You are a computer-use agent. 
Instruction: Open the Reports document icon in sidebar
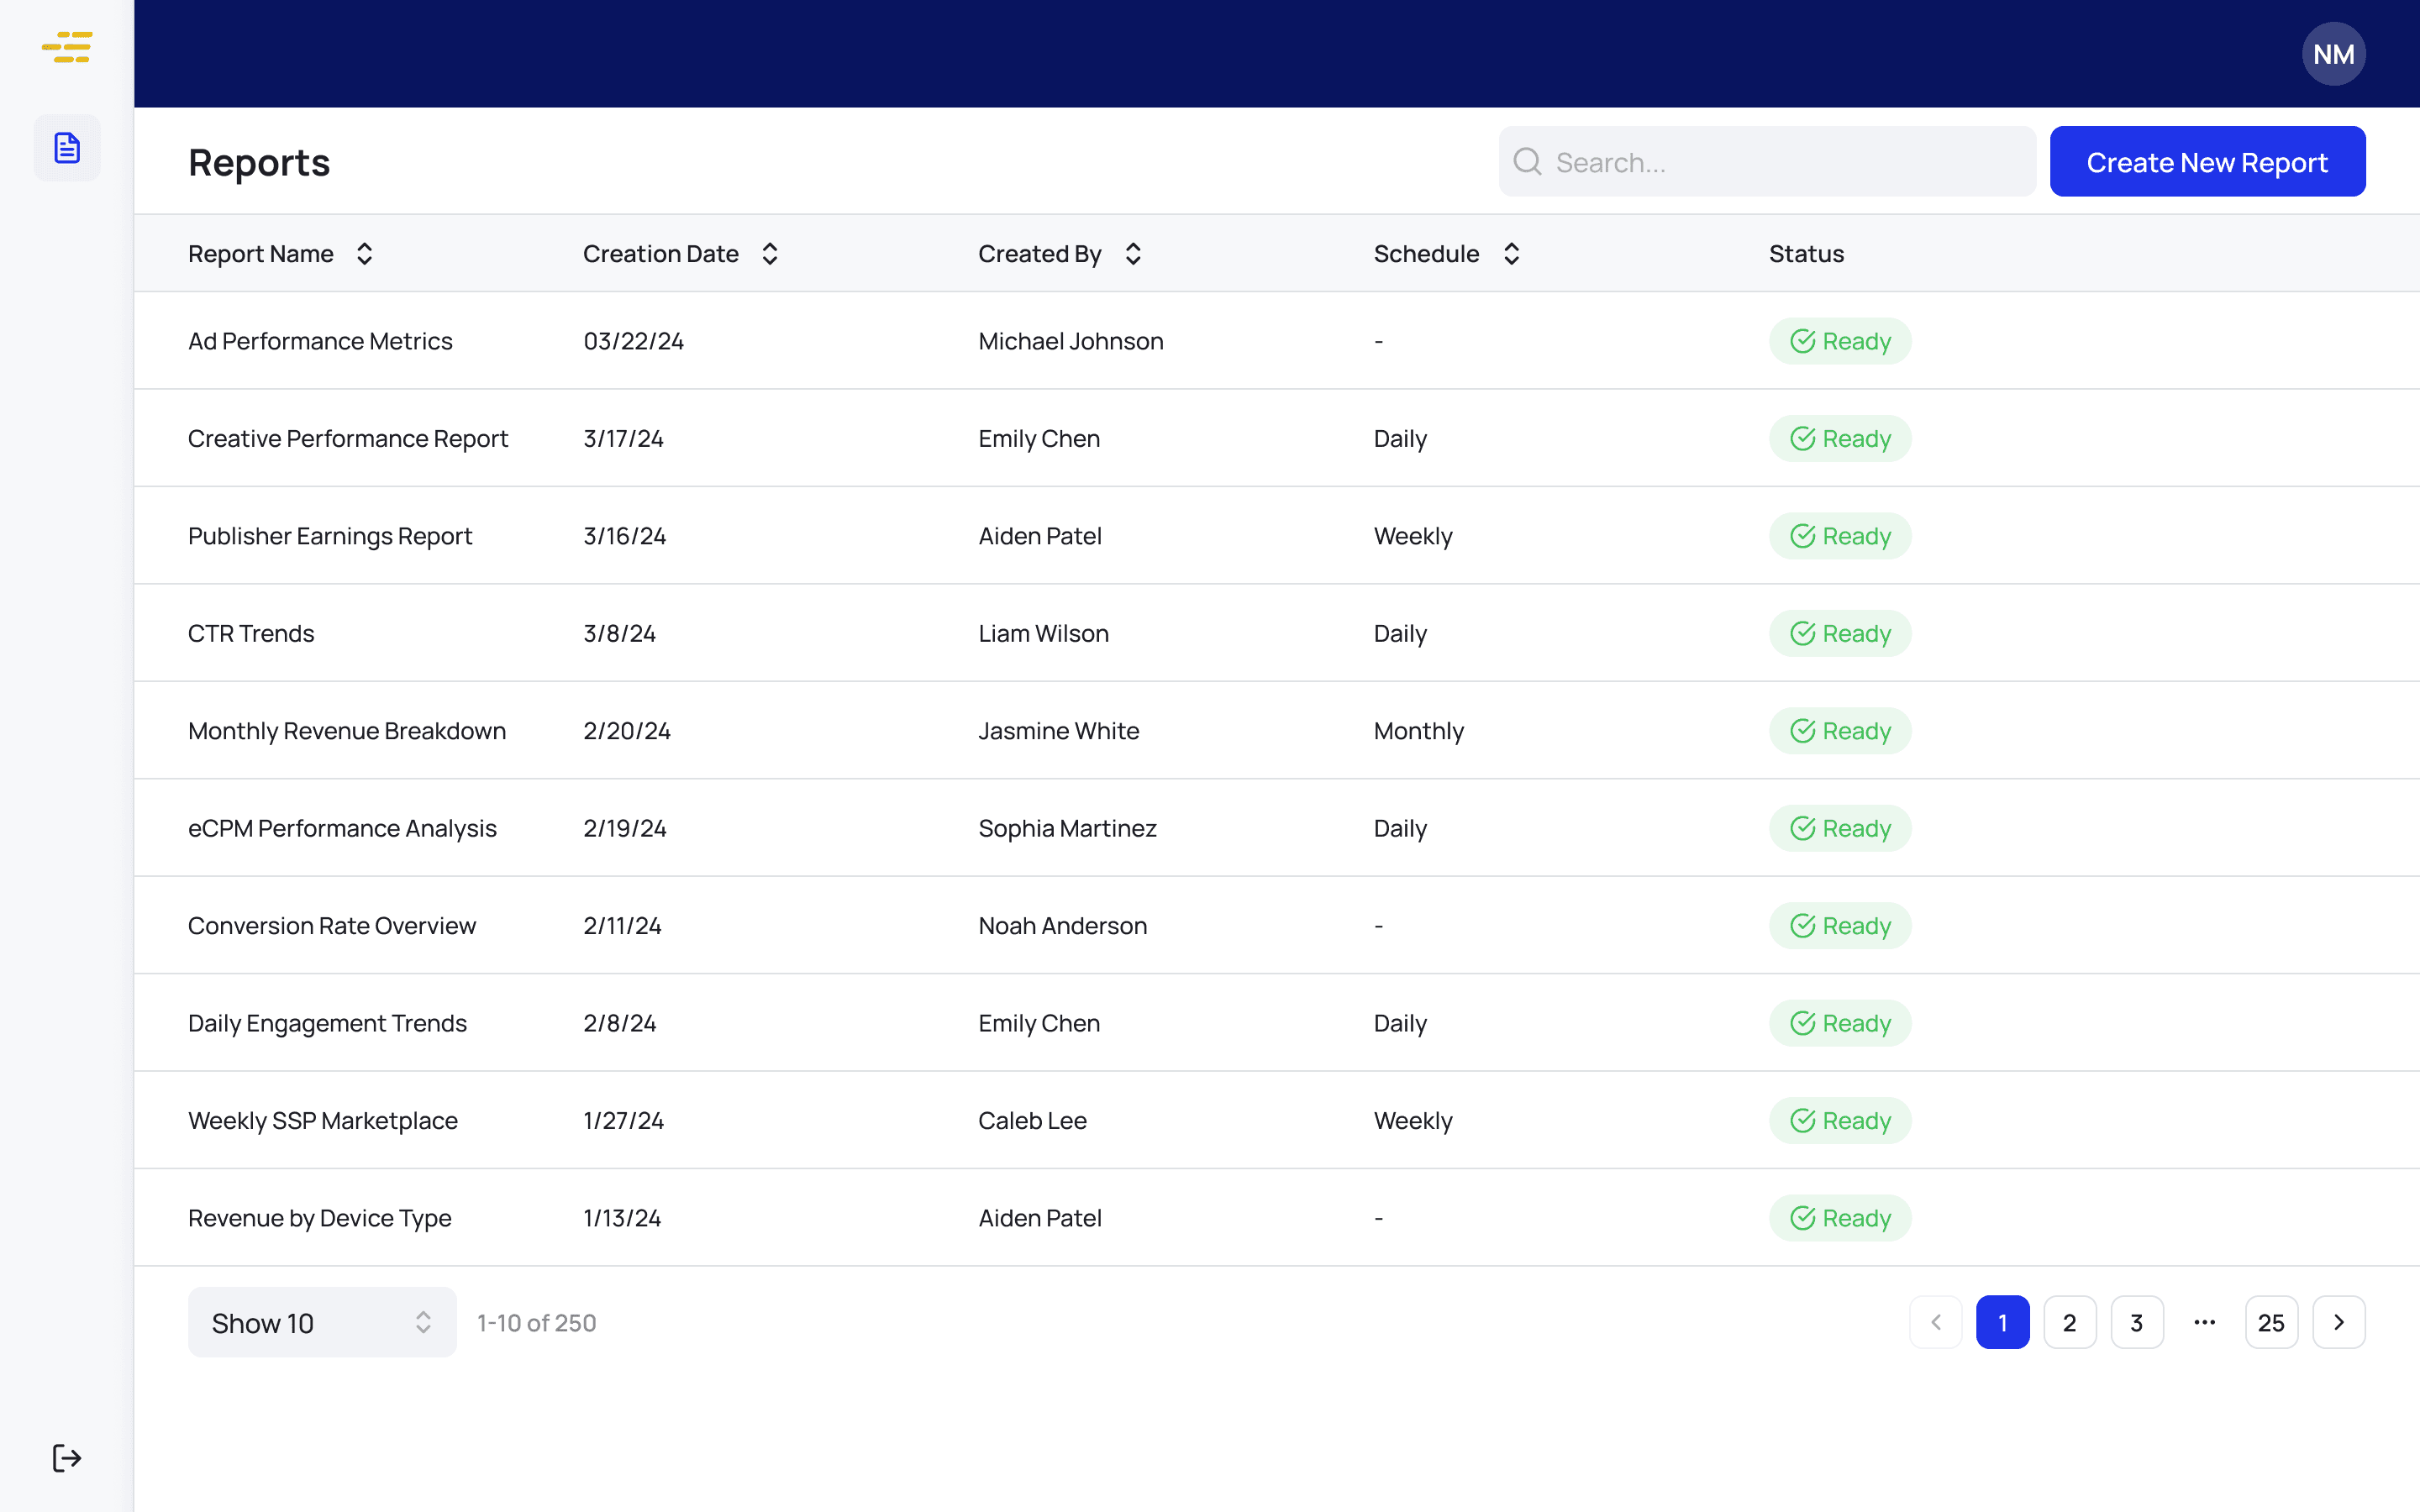(67, 148)
